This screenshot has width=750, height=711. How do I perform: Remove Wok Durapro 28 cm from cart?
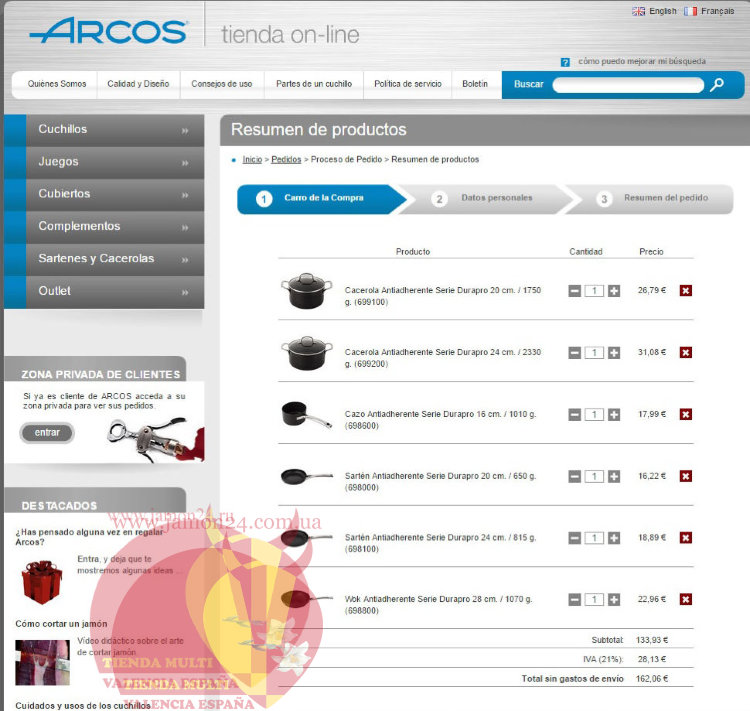pos(685,600)
